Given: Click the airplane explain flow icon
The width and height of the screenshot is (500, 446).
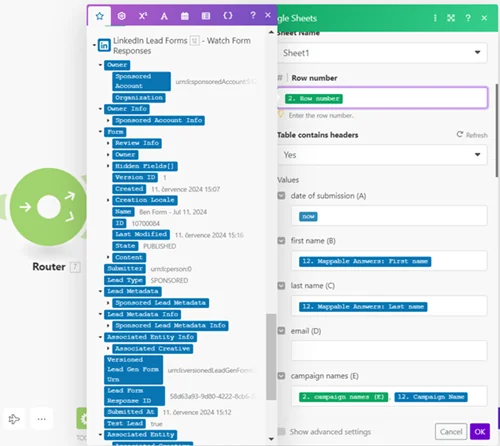Looking at the screenshot, I should tap(14, 419).
